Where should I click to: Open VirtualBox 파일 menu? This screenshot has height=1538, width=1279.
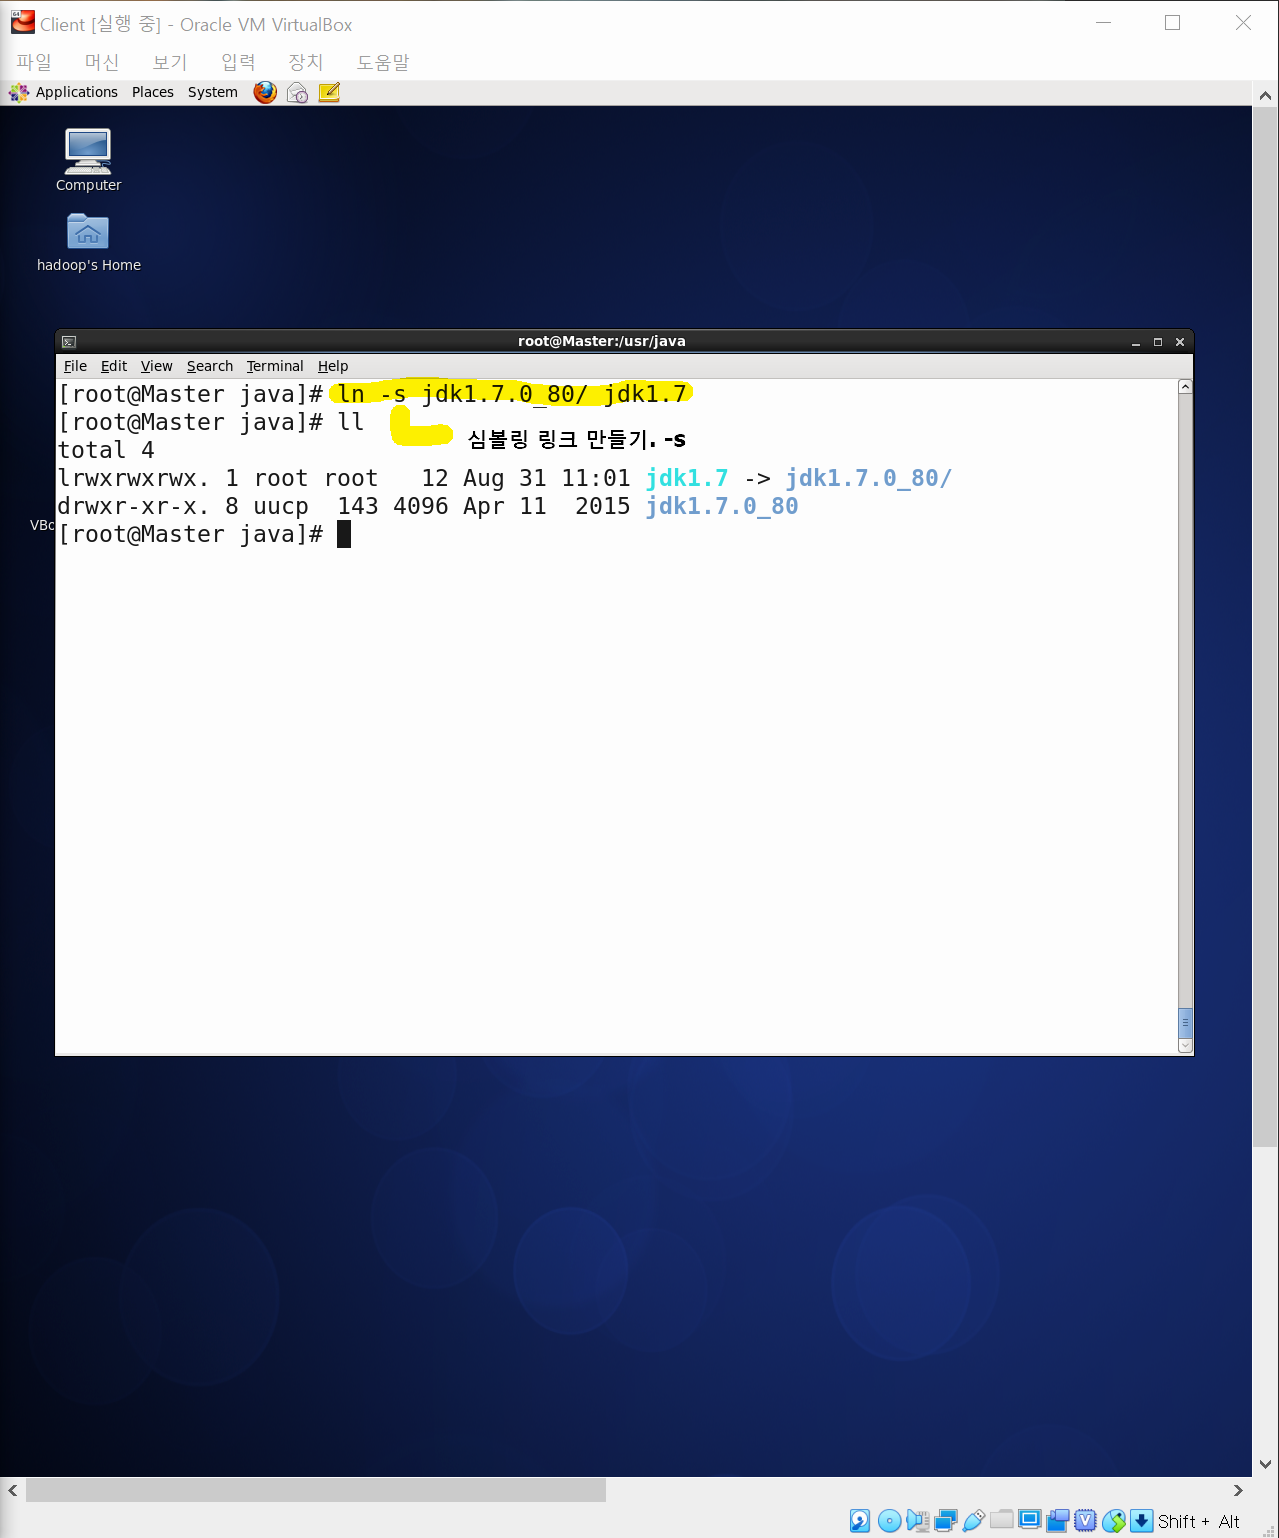(34, 62)
